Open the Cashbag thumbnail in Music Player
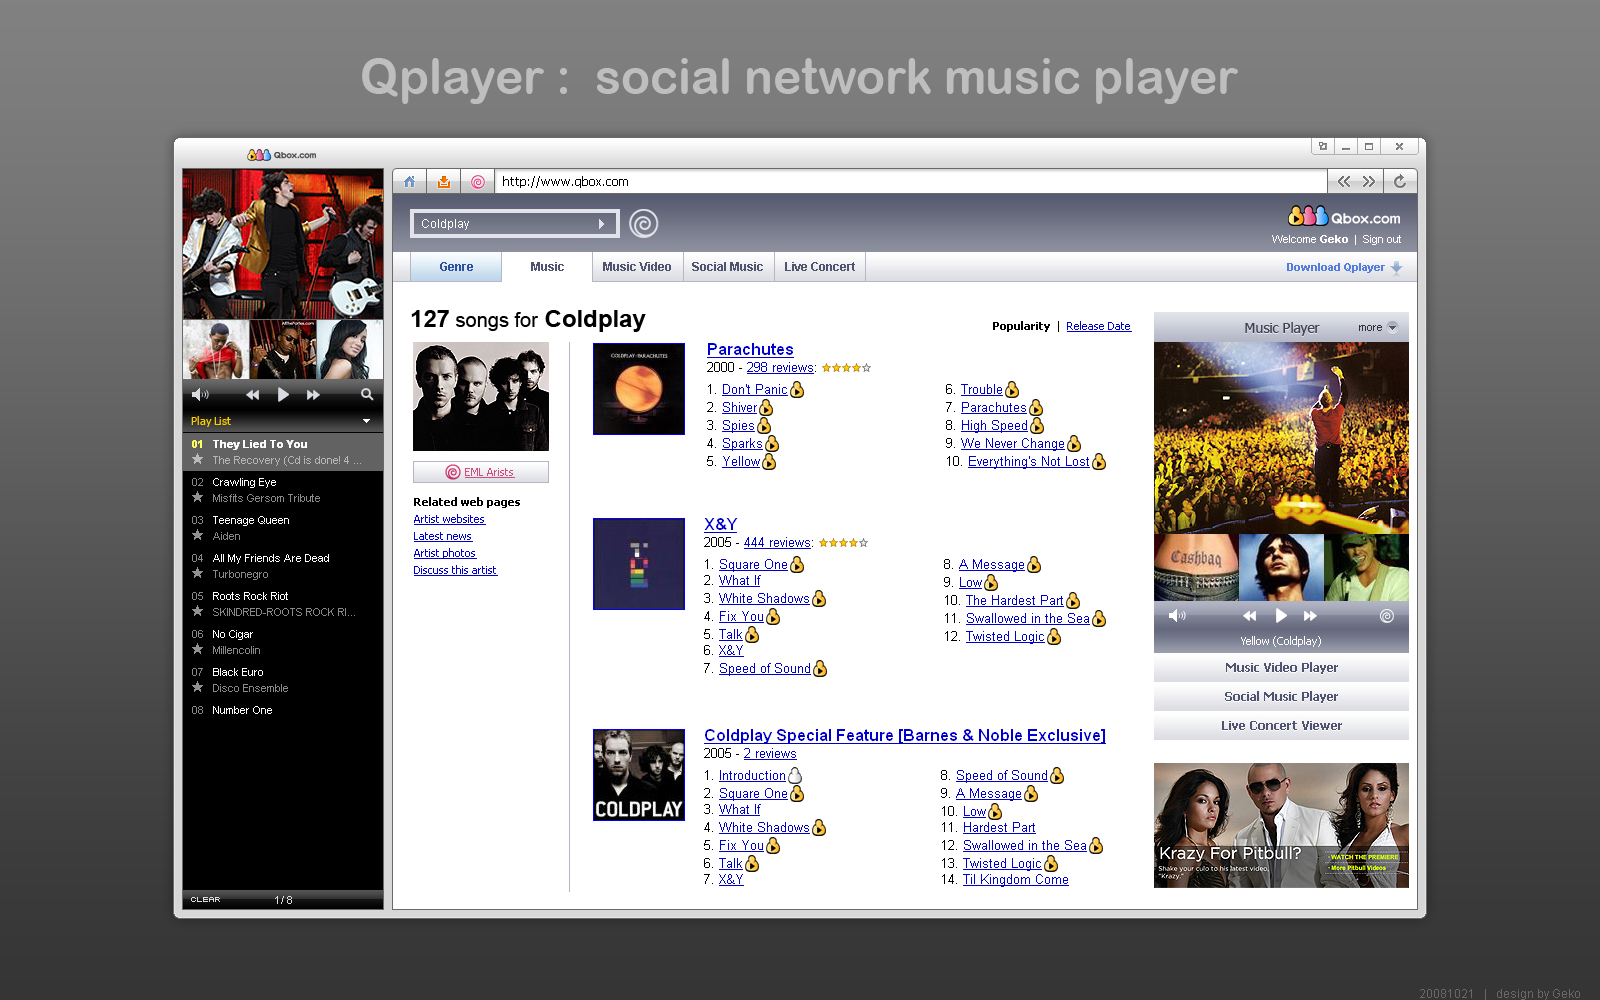Image resolution: width=1600 pixels, height=1000 pixels. point(1196,567)
